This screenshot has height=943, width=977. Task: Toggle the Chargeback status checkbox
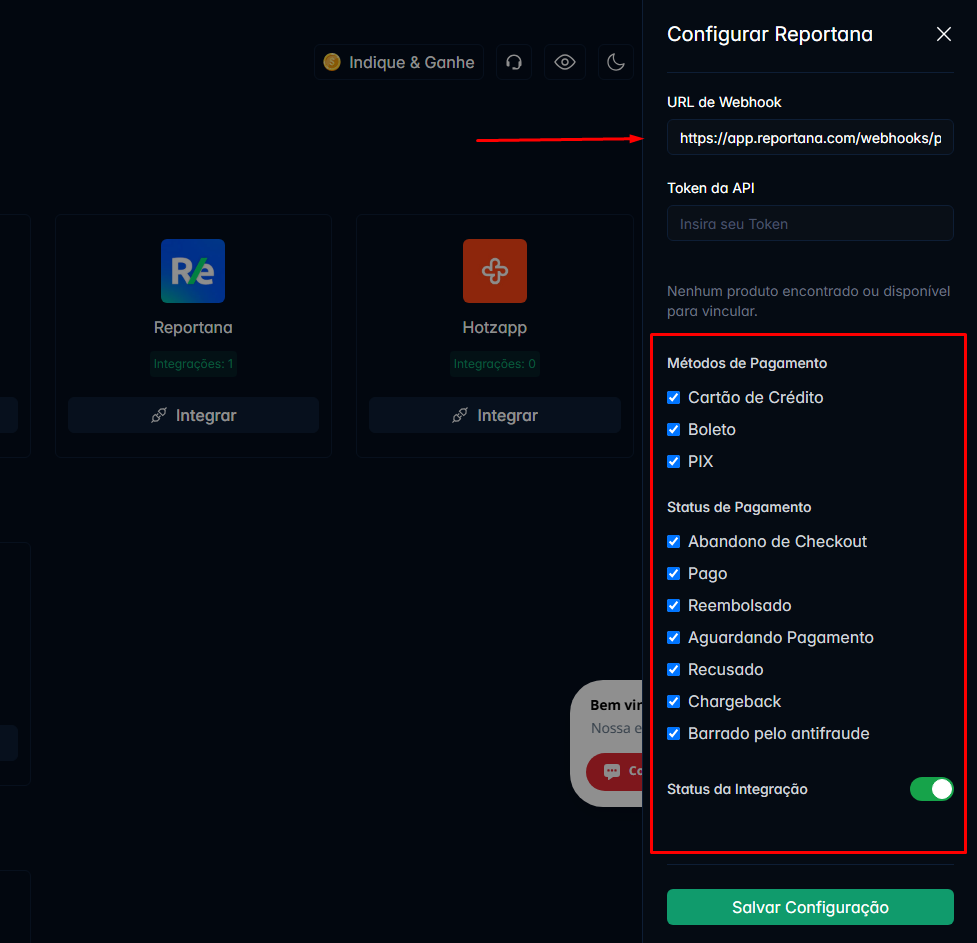click(x=674, y=702)
